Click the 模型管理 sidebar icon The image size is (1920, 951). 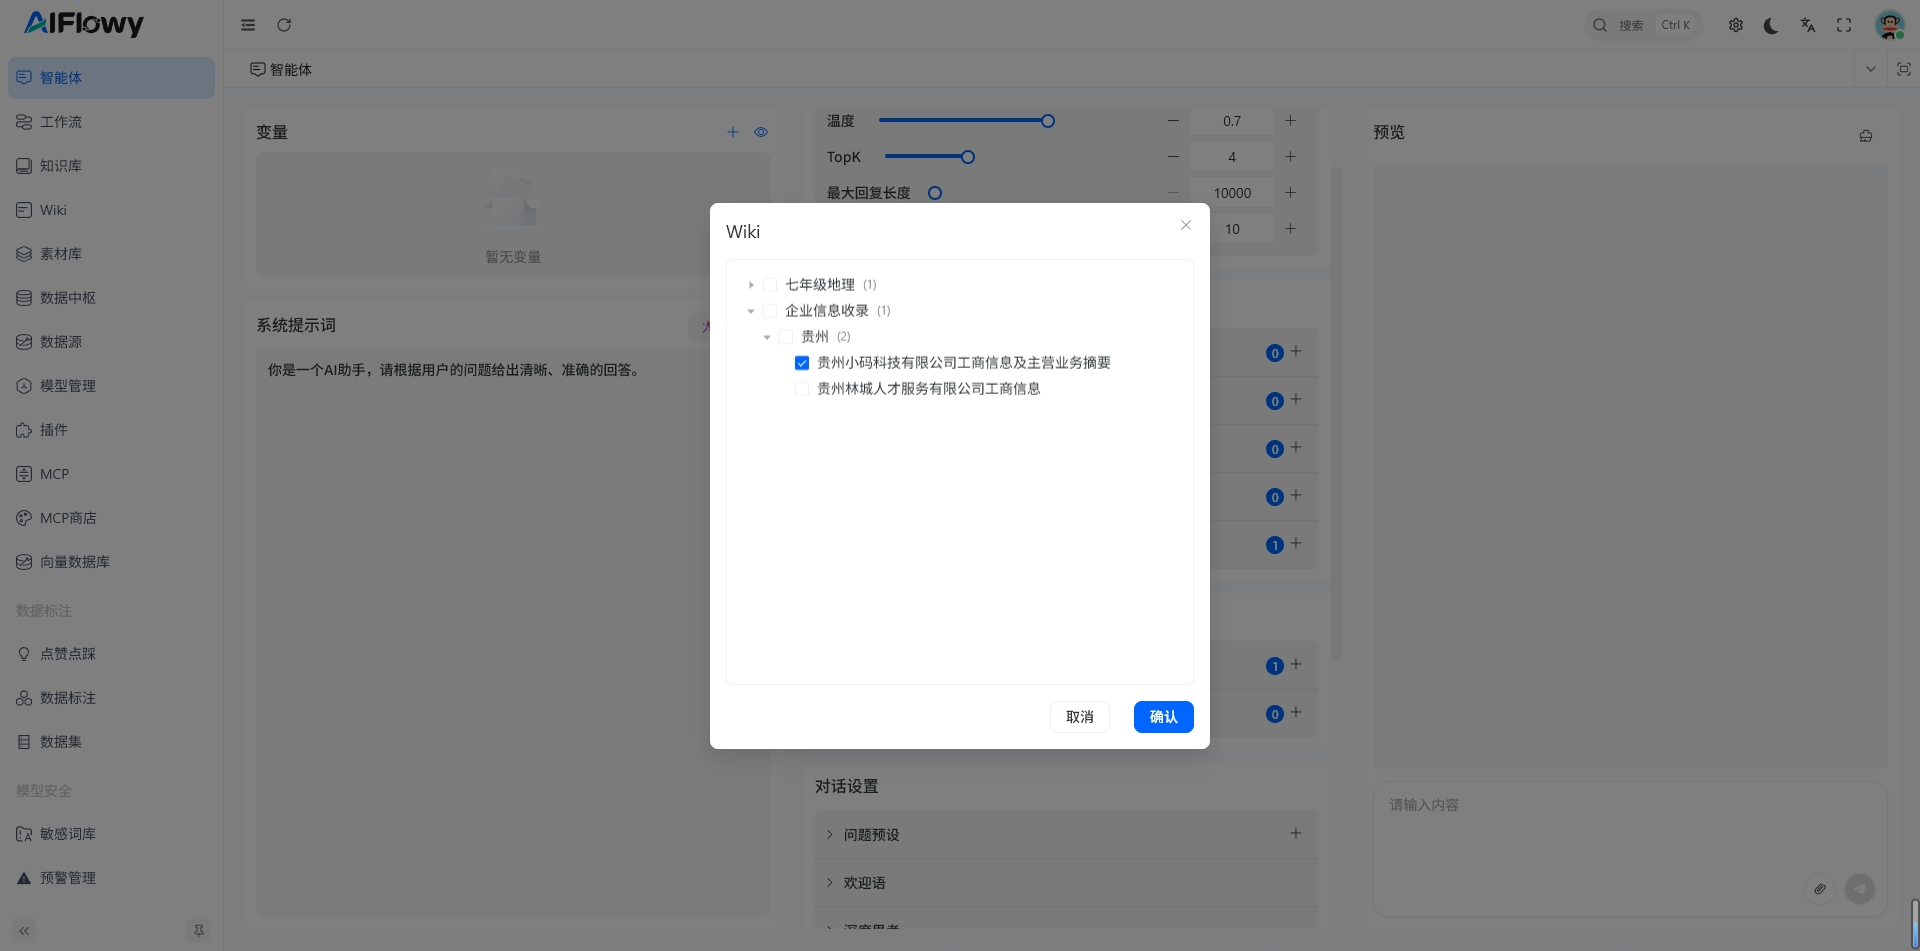point(24,386)
